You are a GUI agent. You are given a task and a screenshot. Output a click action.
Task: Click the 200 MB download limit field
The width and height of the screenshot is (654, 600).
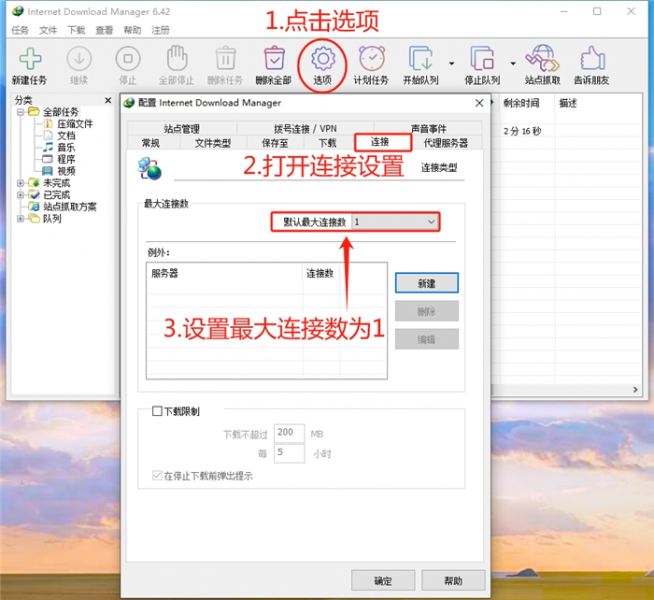click(289, 433)
